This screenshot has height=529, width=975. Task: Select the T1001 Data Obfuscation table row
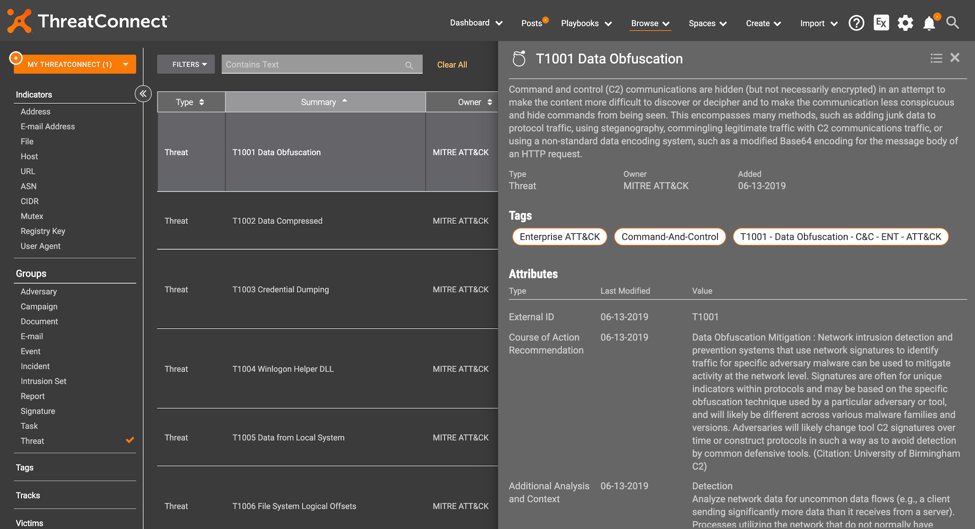tap(328, 152)
